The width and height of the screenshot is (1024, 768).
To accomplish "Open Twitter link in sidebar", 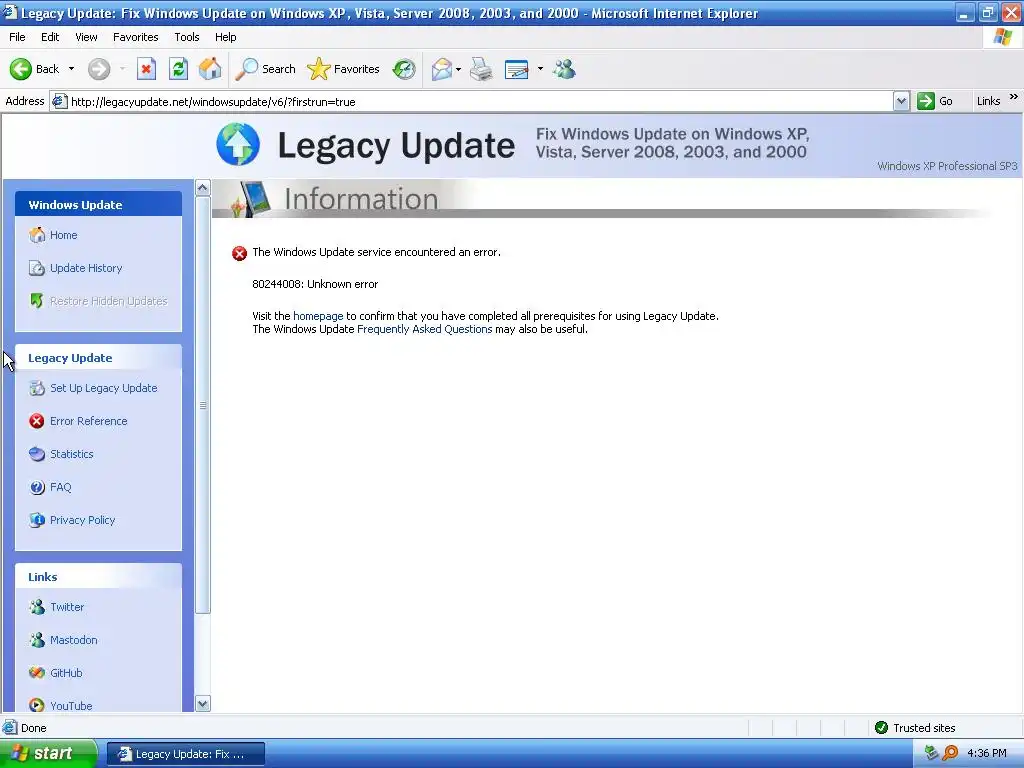I will 67,607.
